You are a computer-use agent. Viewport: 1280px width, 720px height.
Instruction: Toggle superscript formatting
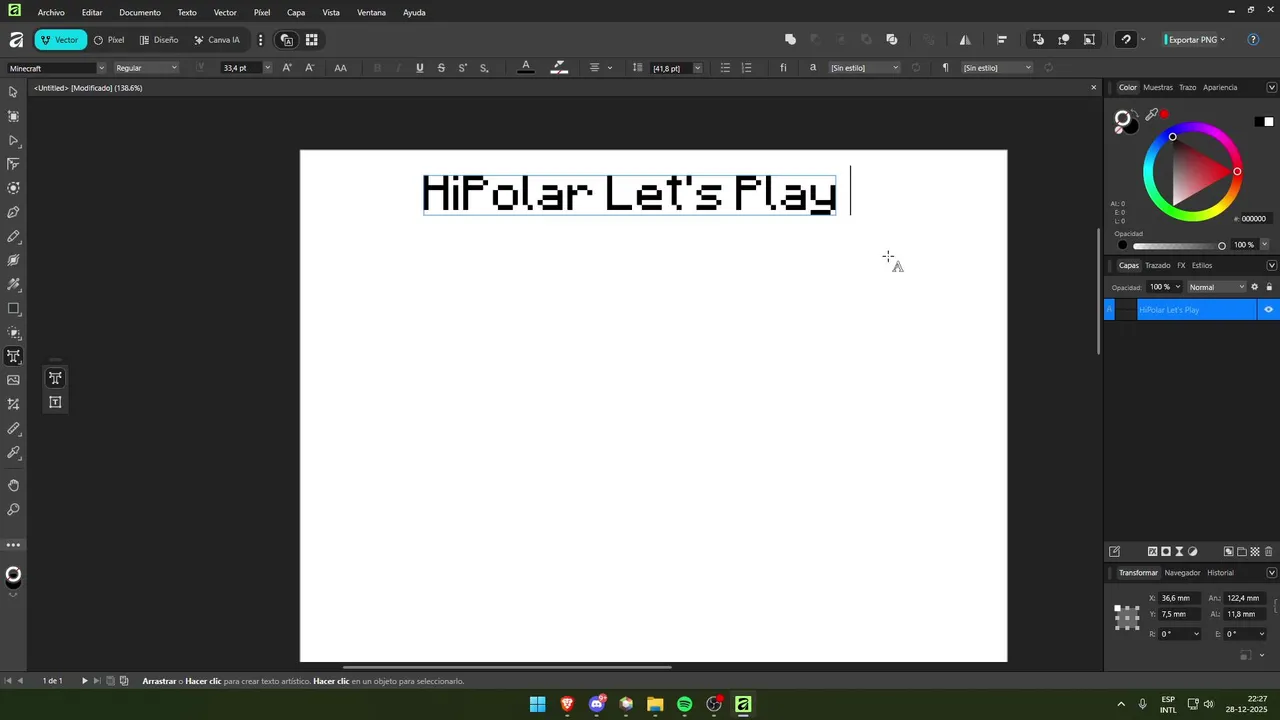[462, 68]
